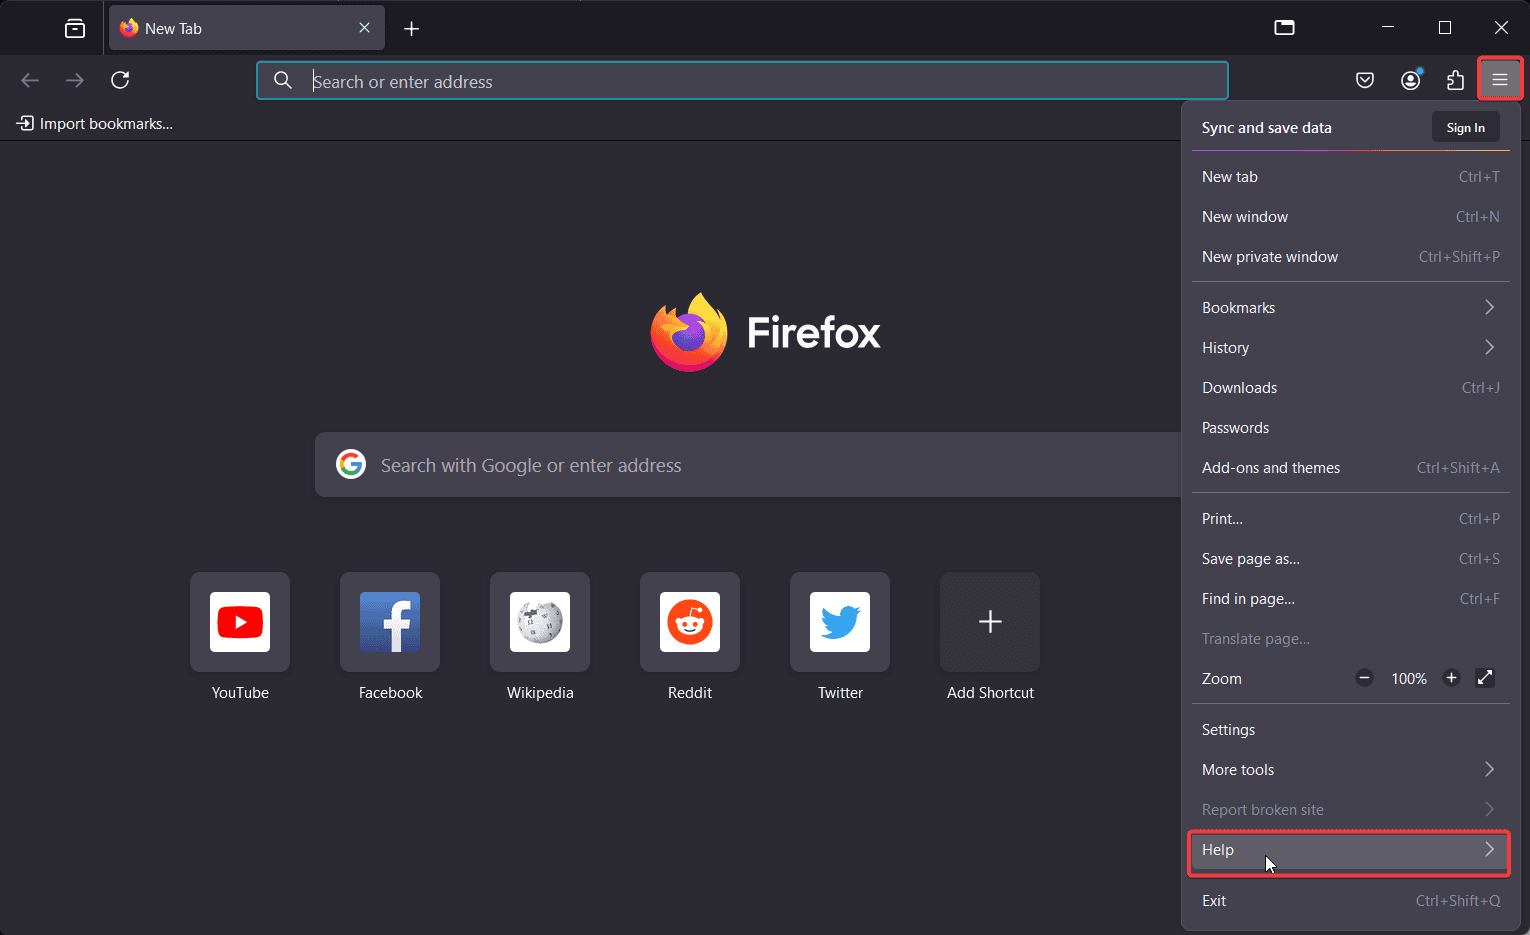This screenshot has width=1530, height=935.
Task: Open Settings from the menu
Action: tap(1350, 730)
